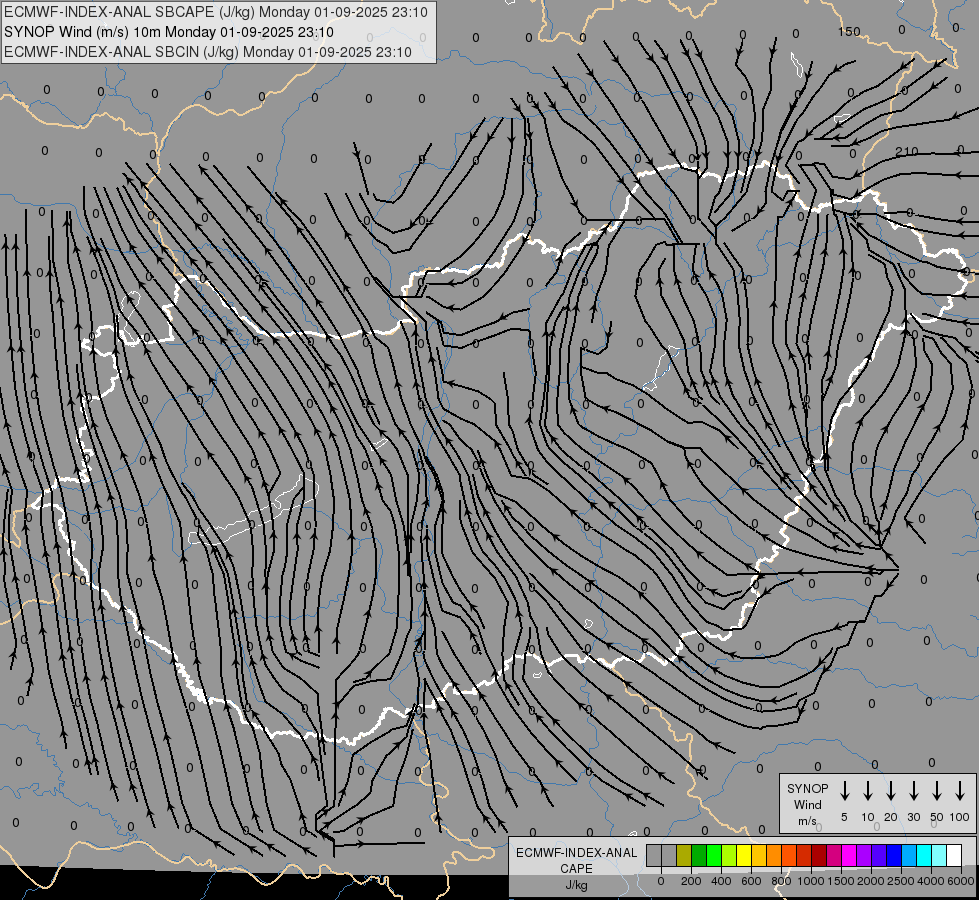Pick the white CAPE legend swatch

pos(954,856)
